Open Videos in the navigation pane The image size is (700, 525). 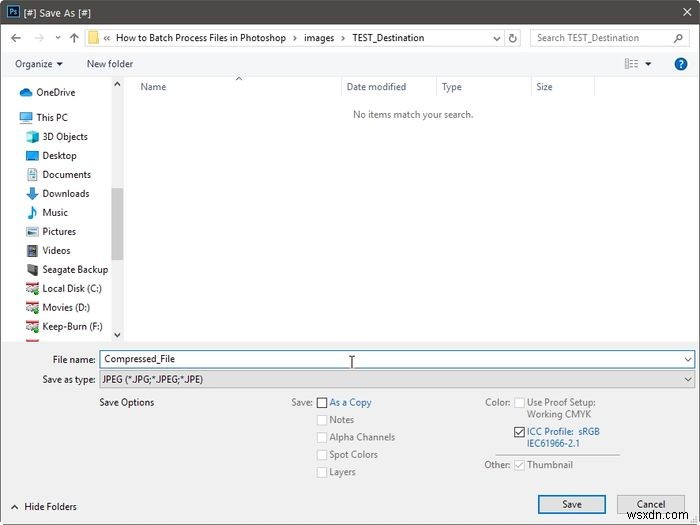coord(49,250)
